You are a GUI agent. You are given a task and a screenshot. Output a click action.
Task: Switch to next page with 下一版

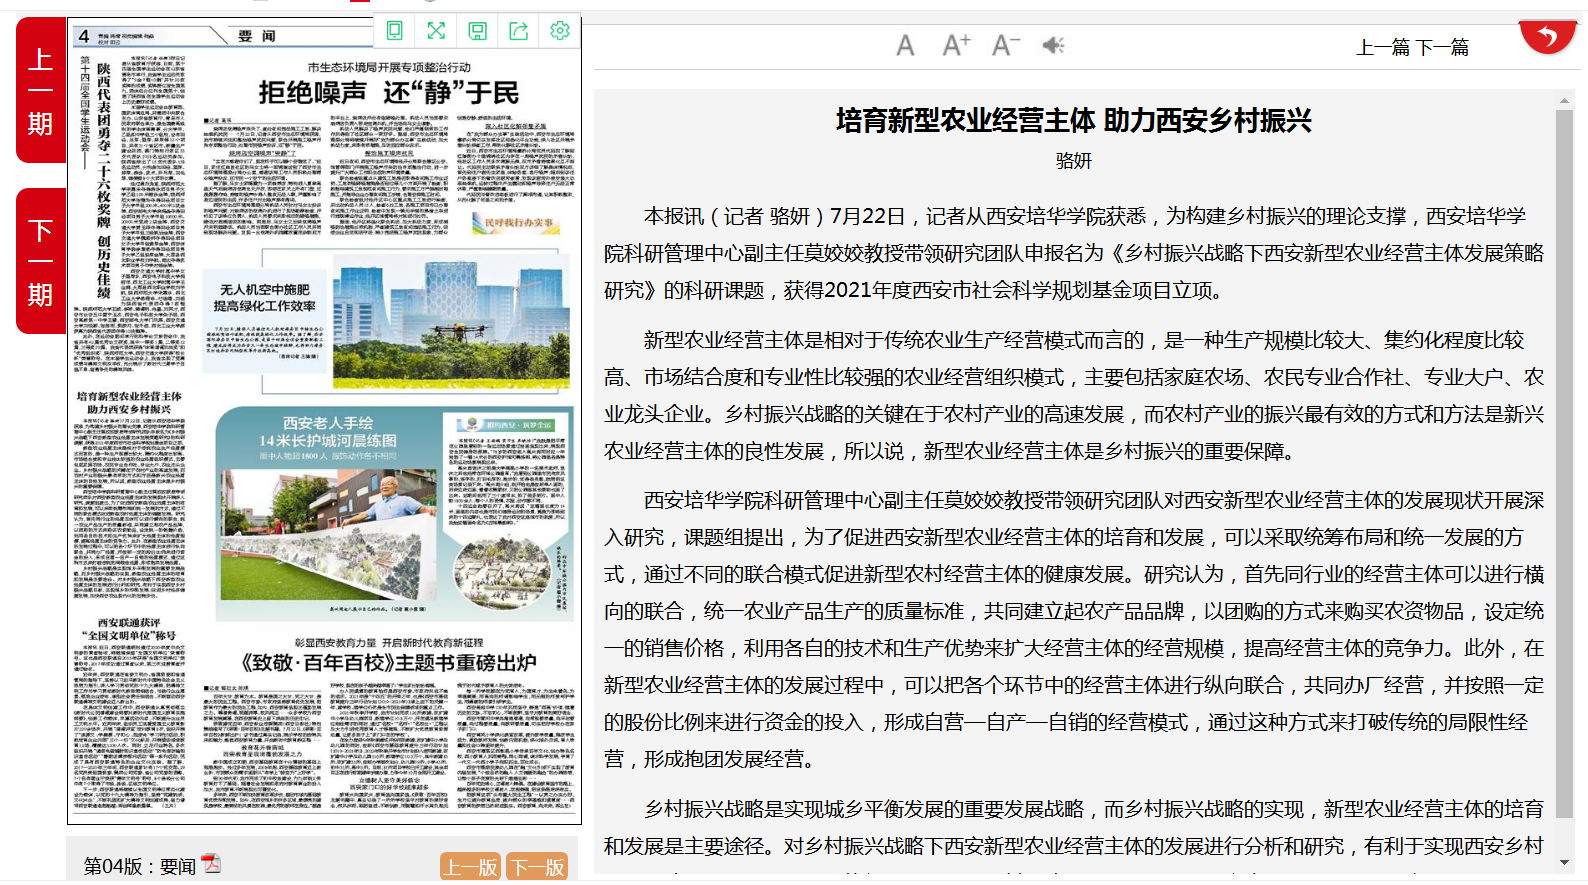click(x=537, y=867)
